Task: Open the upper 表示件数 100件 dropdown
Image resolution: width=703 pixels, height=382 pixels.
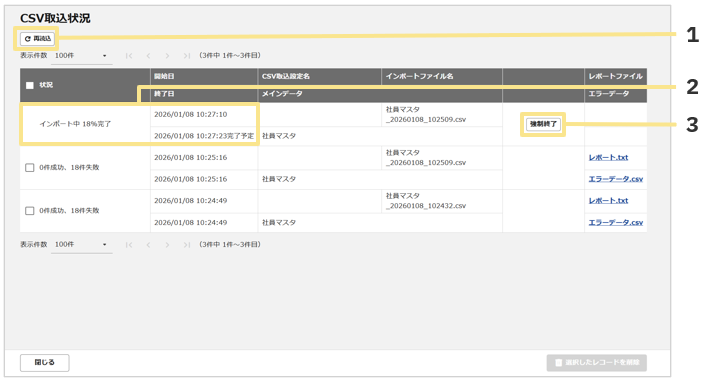Action: point(81,56)
